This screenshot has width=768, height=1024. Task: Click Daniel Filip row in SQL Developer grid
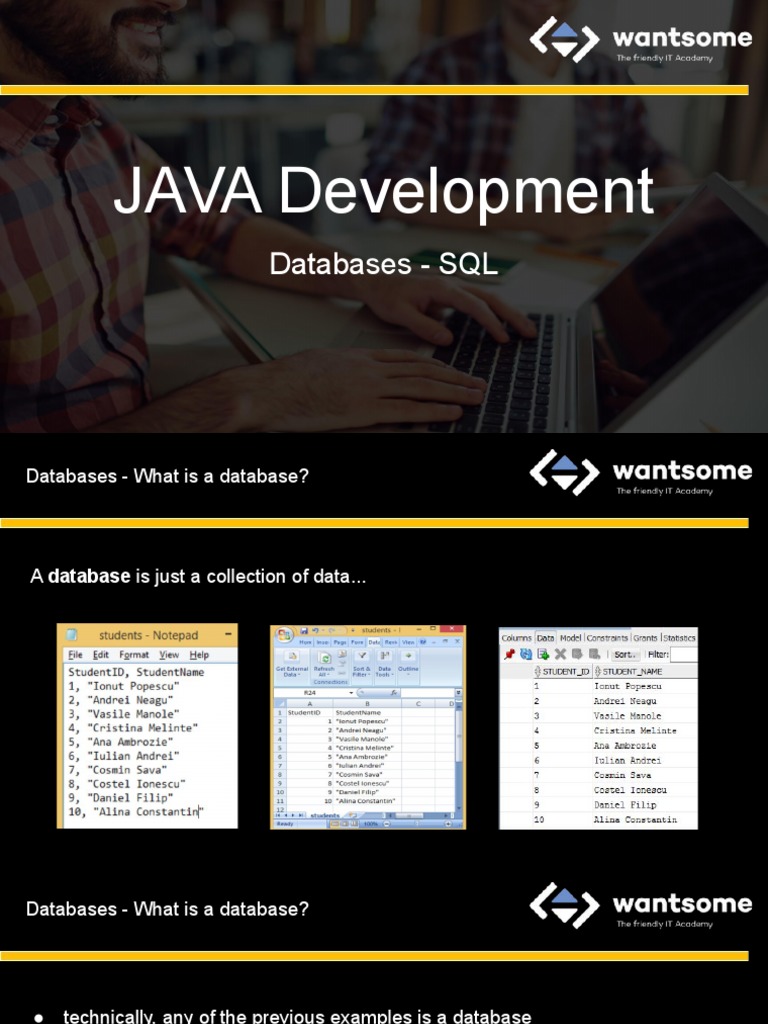[598, 805]
